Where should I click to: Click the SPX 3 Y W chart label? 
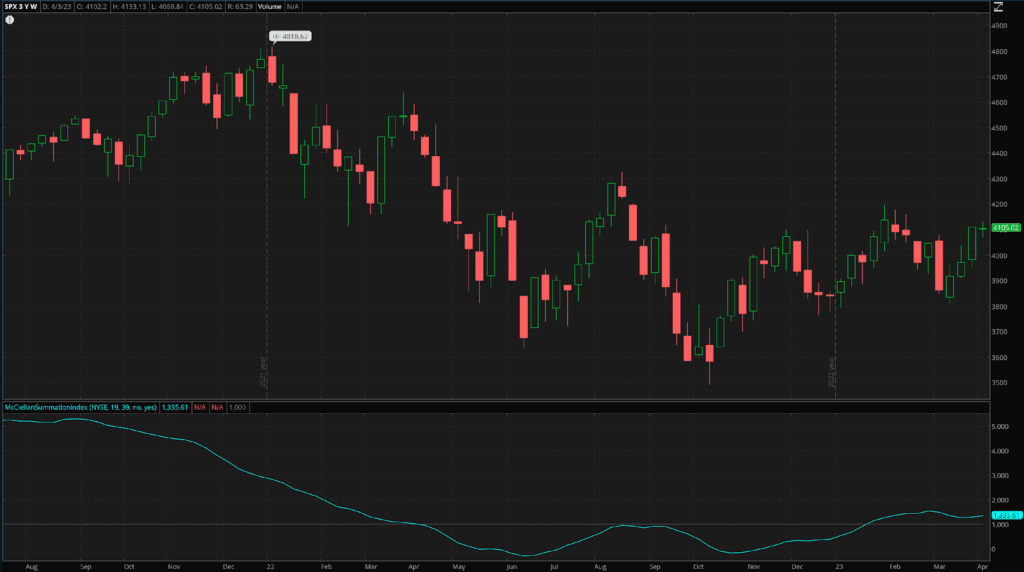[20, 7]
